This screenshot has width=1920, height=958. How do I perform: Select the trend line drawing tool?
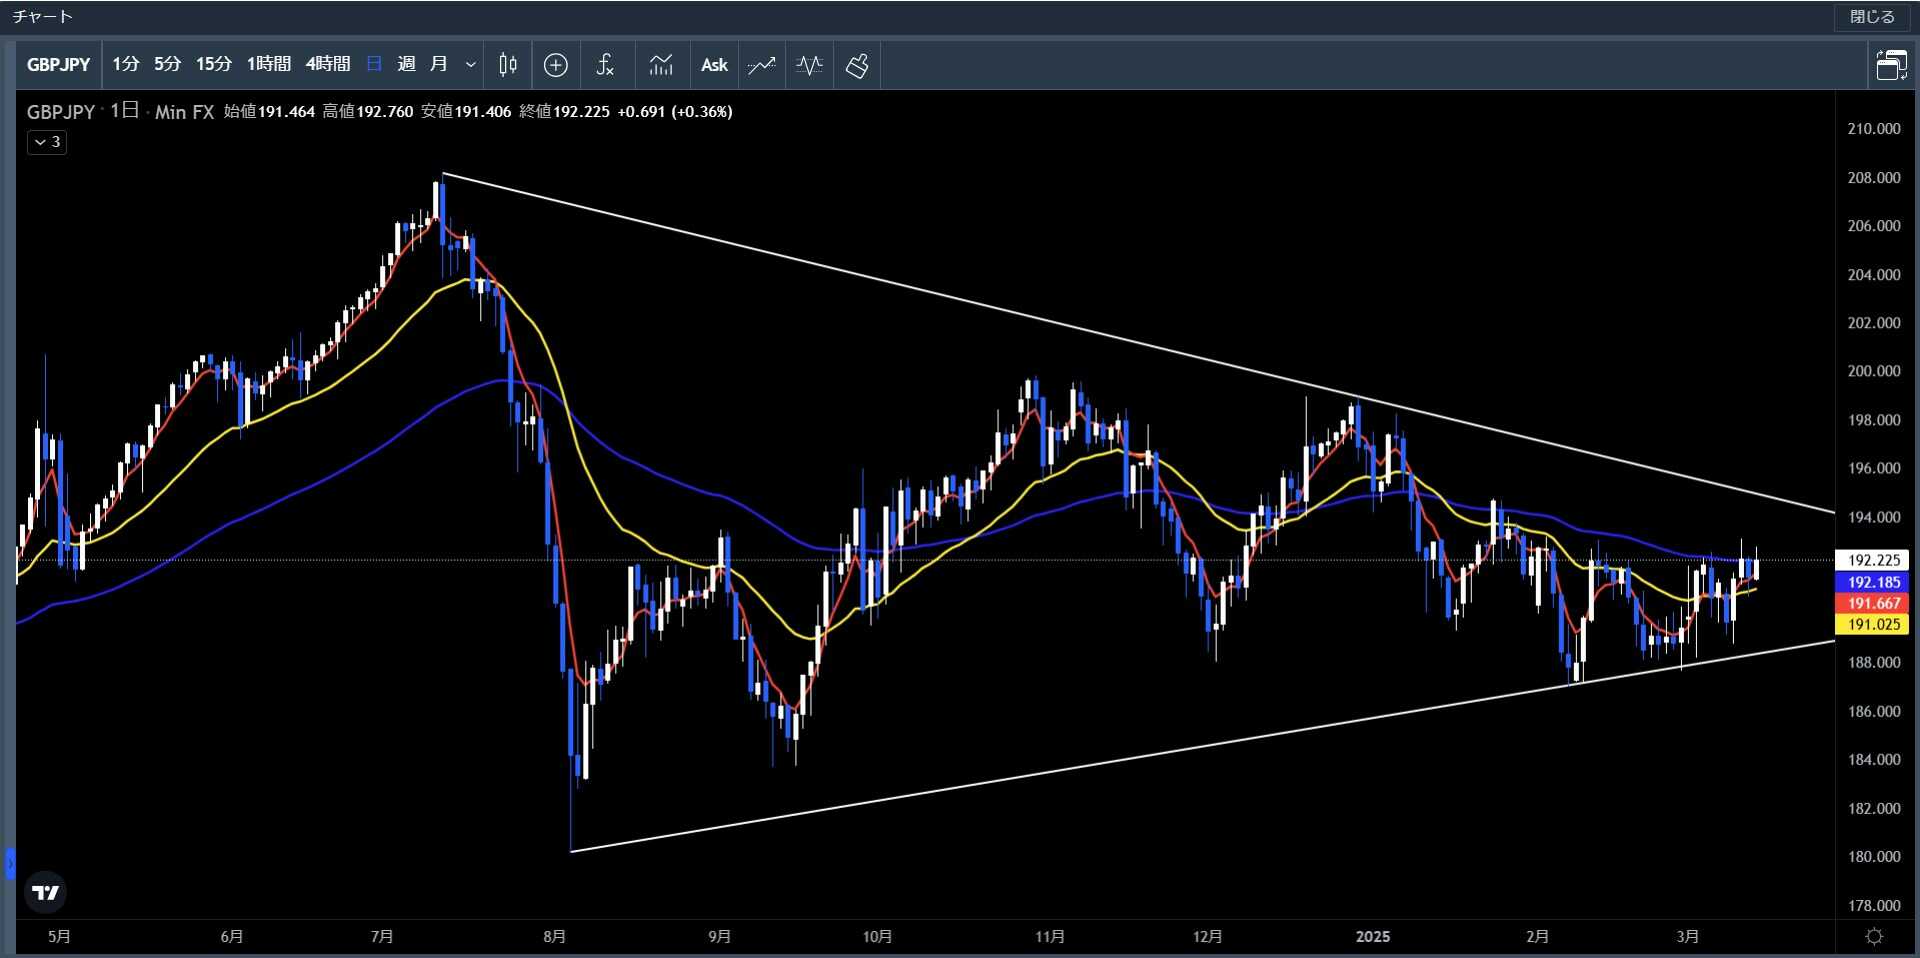[x=762, y=65]
